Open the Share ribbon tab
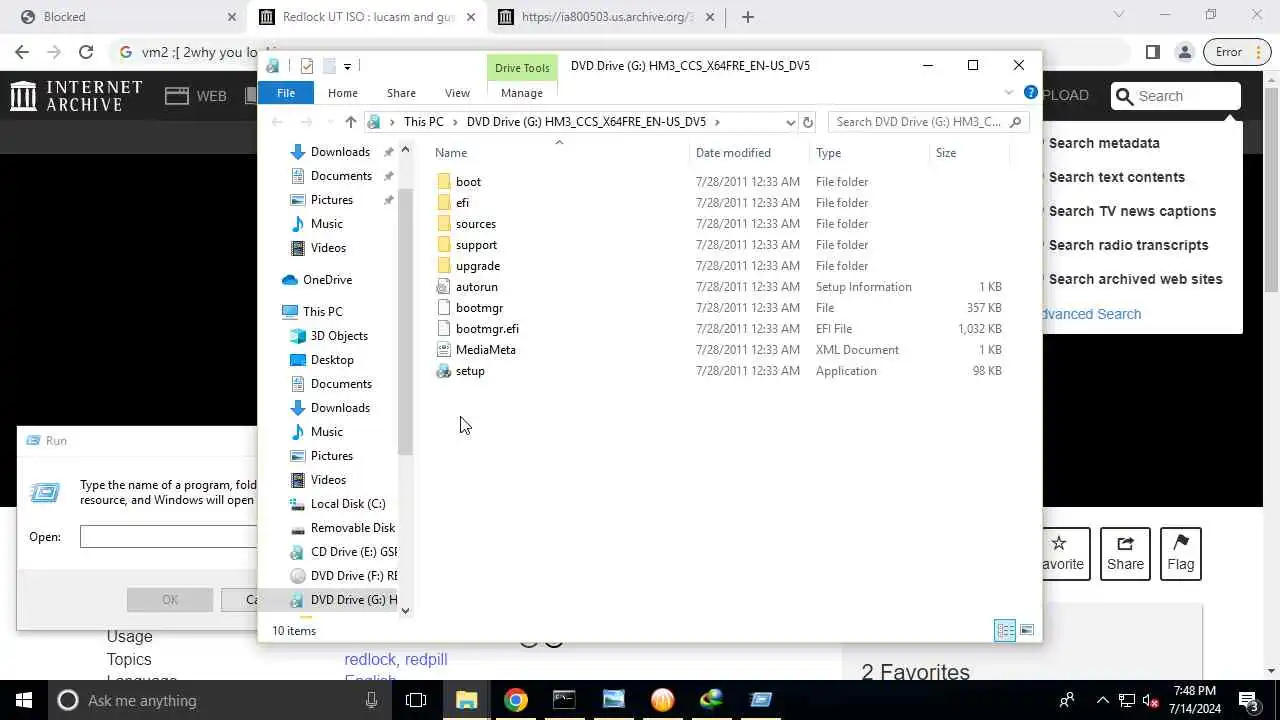This screenshot has height=720, width=1280. pos(401,93)
